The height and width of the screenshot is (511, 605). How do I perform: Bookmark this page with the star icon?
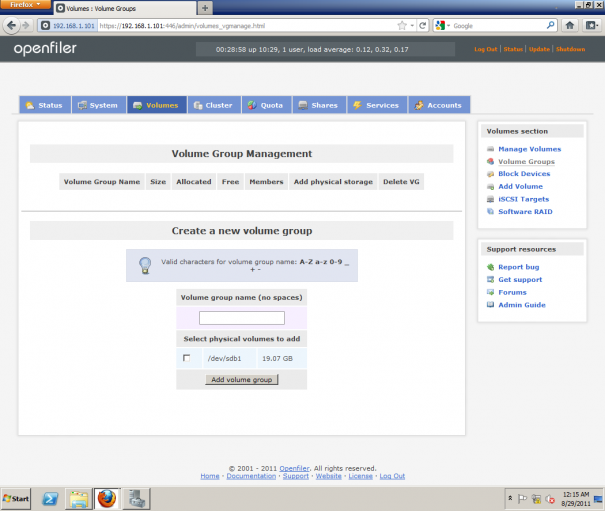(402, 25)
